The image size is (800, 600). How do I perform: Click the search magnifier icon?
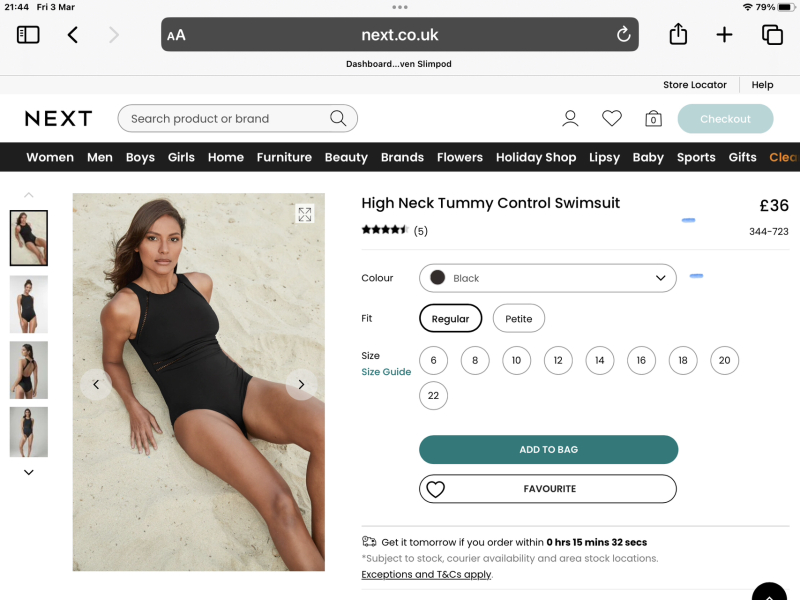coord(340,118)
